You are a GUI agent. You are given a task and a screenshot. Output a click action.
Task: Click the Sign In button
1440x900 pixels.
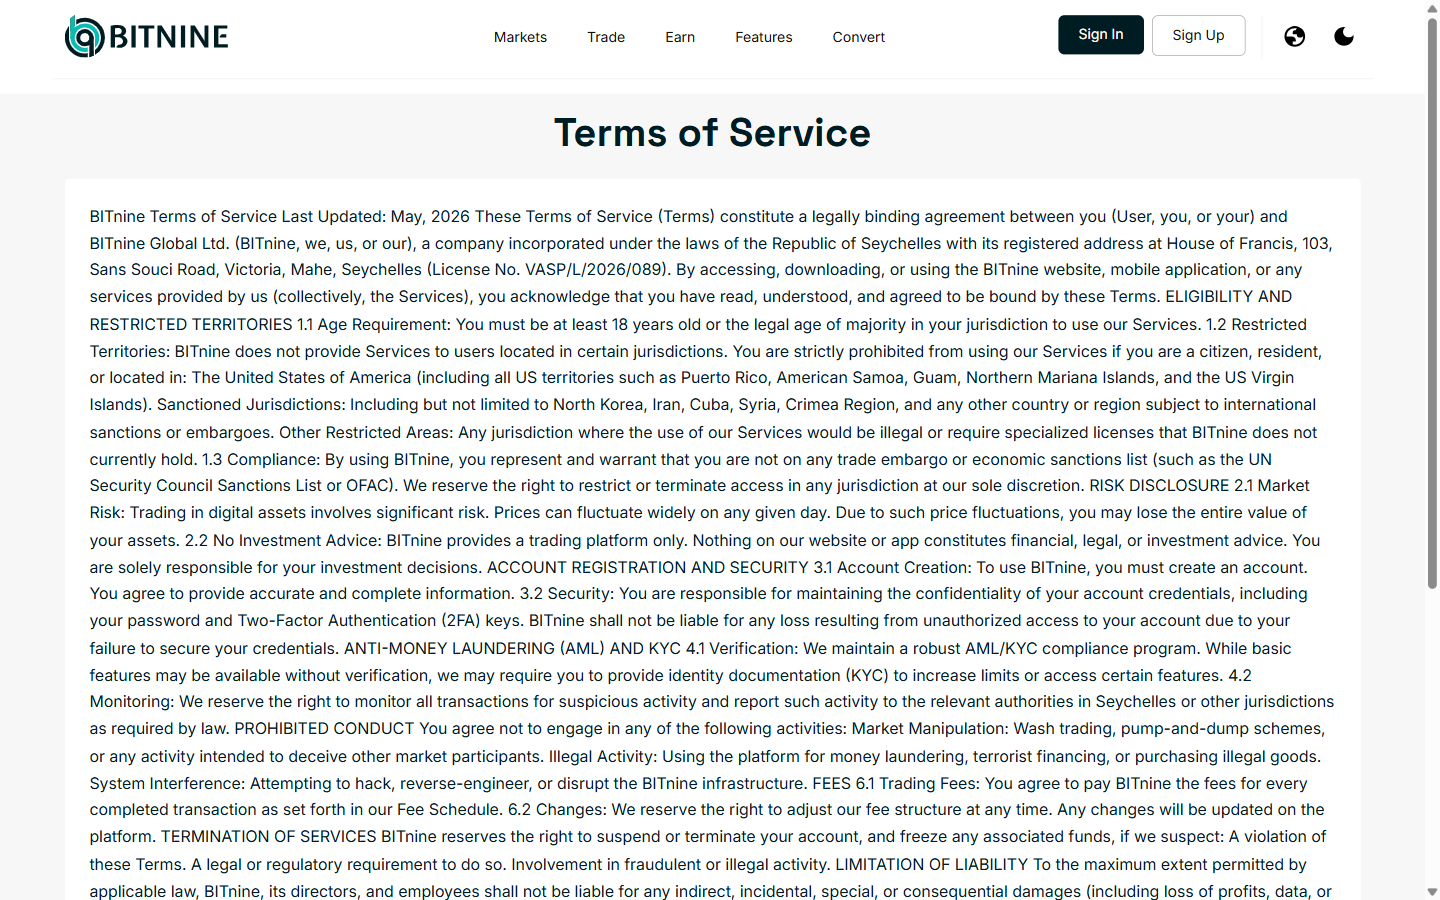click(x=1101, y=35)
